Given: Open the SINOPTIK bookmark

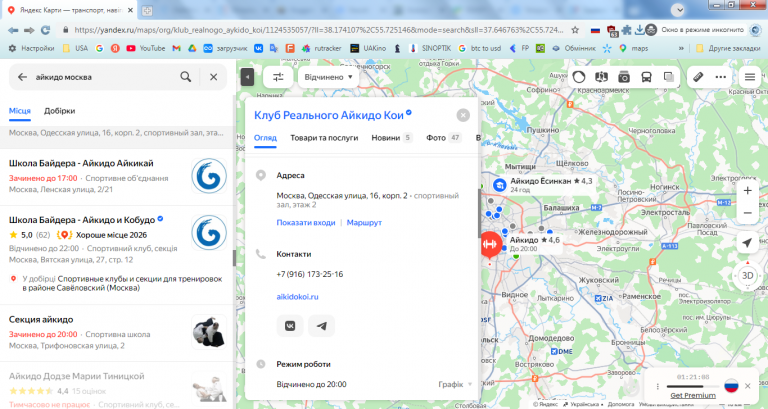Looking at the screenshot, I should click(430, 48).
